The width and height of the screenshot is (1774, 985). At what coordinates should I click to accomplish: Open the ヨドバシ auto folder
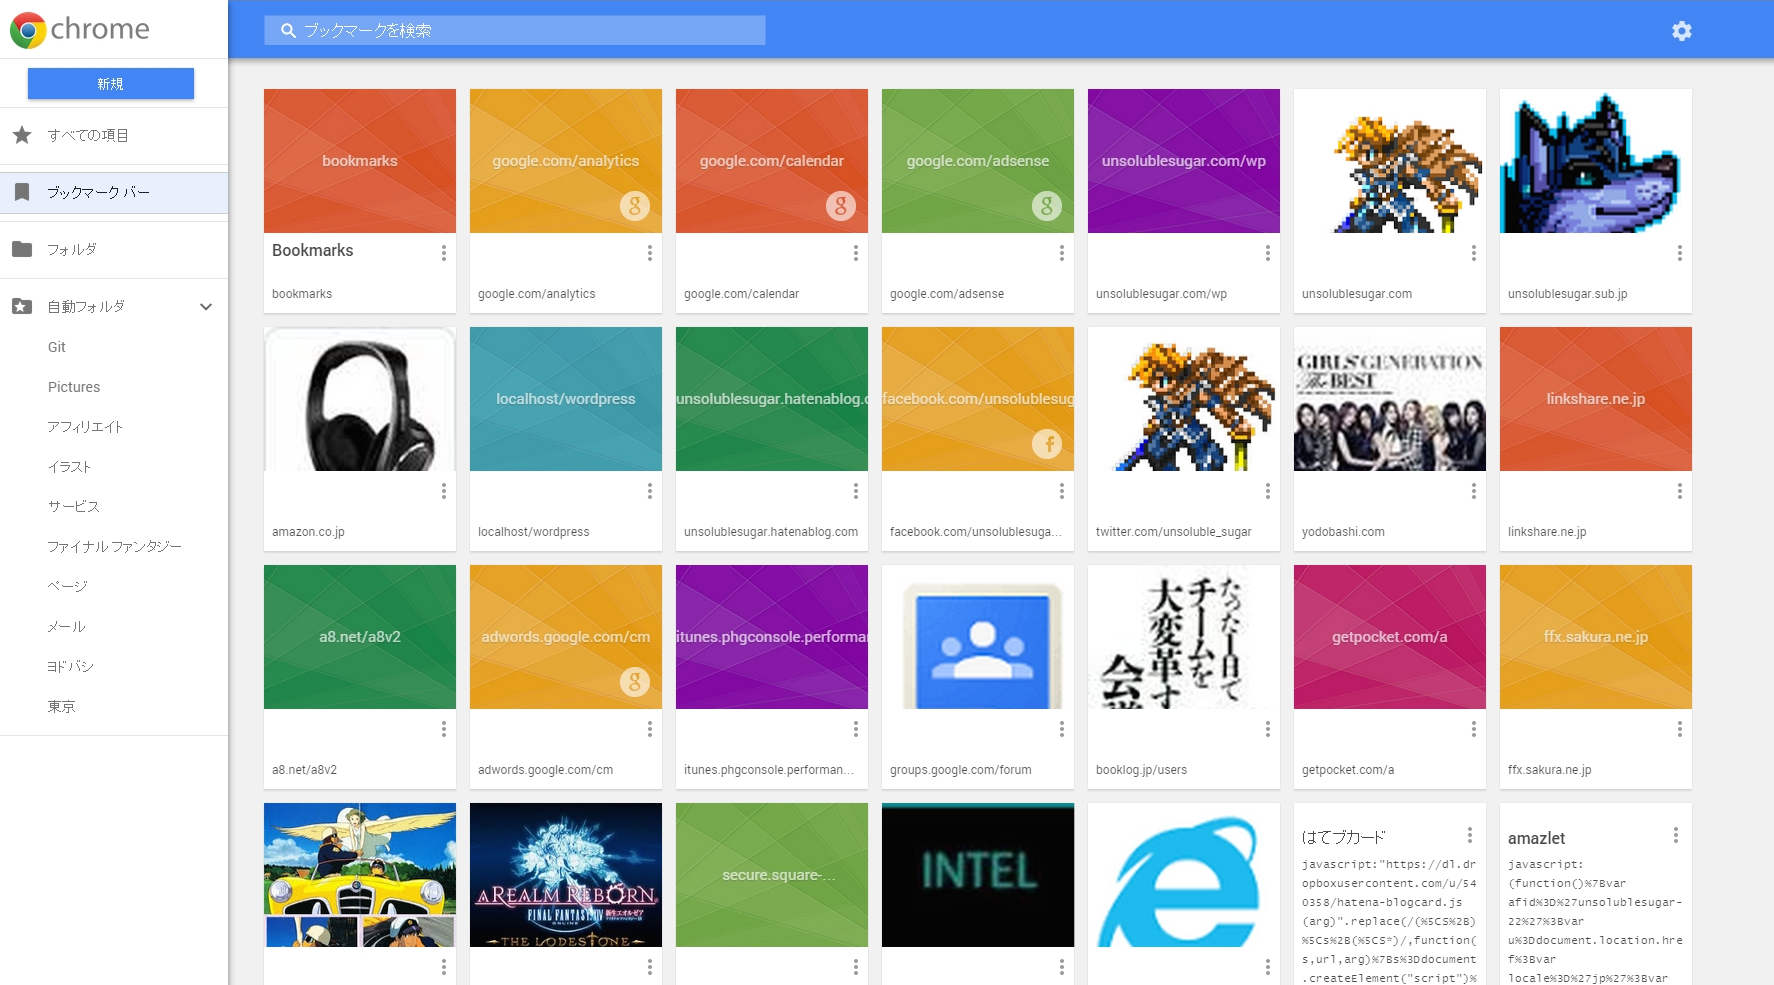[71, 667]
